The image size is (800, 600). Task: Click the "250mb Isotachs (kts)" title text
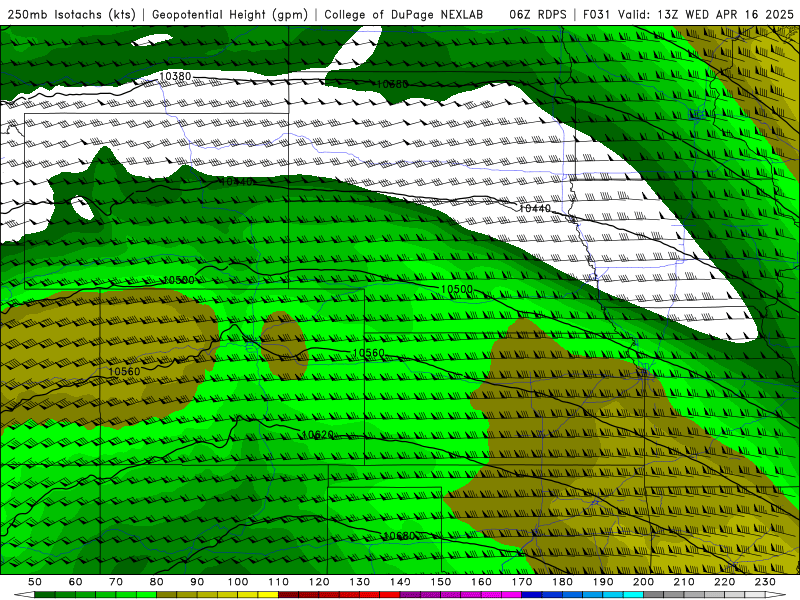71,15
